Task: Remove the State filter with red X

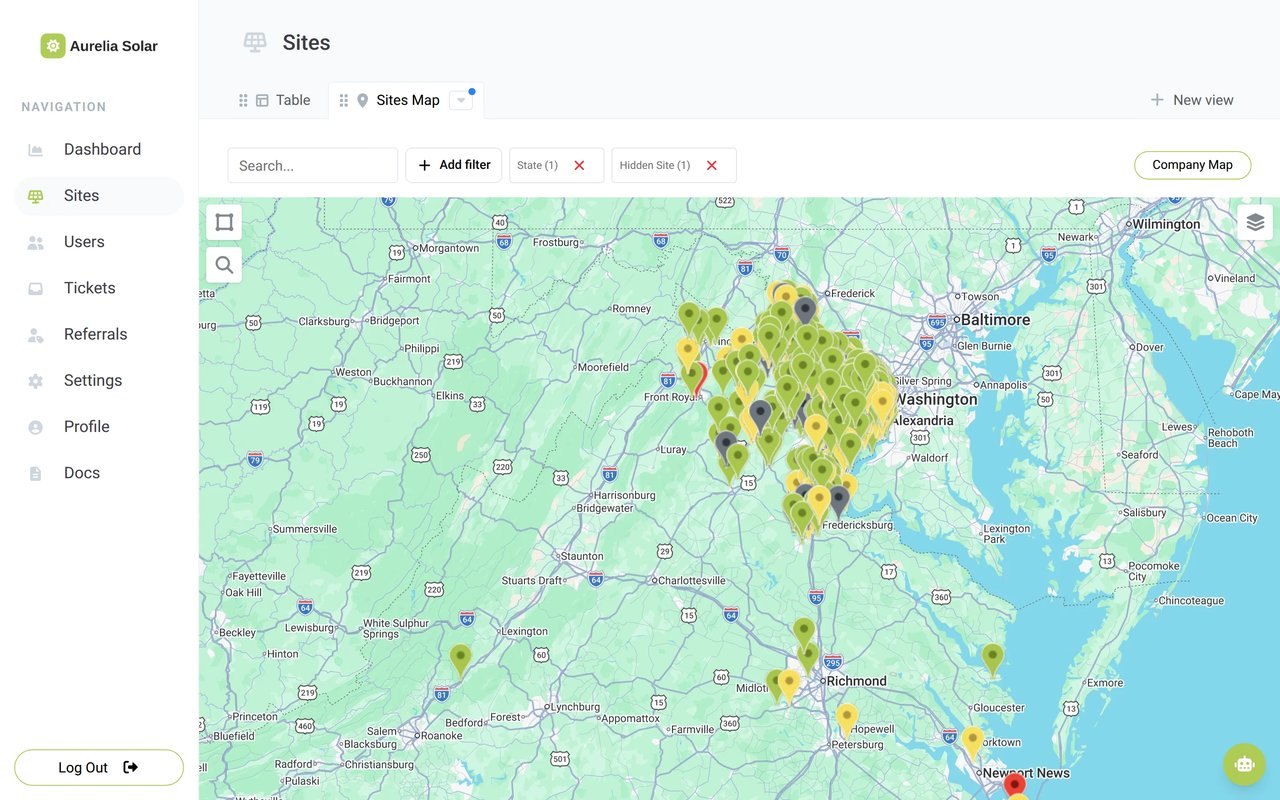Action: click(x=579, y=165)
